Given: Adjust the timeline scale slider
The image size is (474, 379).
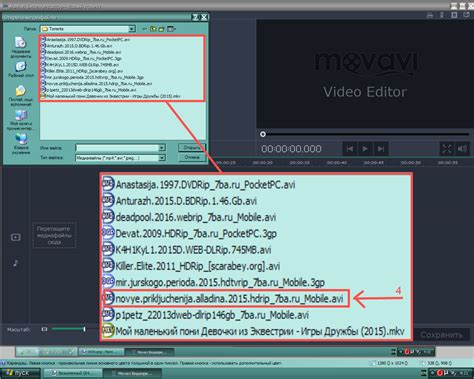Looking at the screenshot, I should pyautogui.click(x=84, y=329).
